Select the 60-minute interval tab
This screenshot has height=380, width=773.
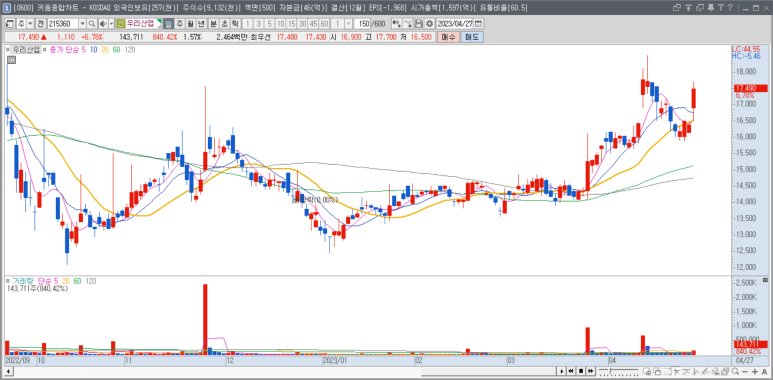coord(324,24)
